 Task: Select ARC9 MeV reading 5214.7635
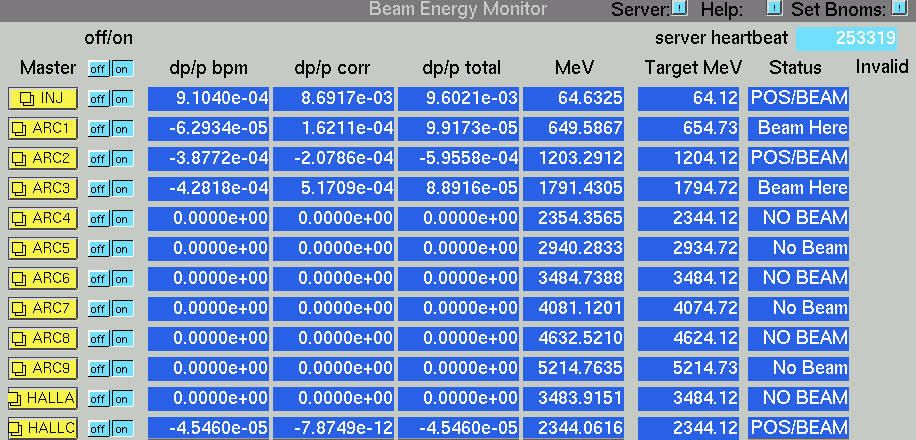[574, 369]
